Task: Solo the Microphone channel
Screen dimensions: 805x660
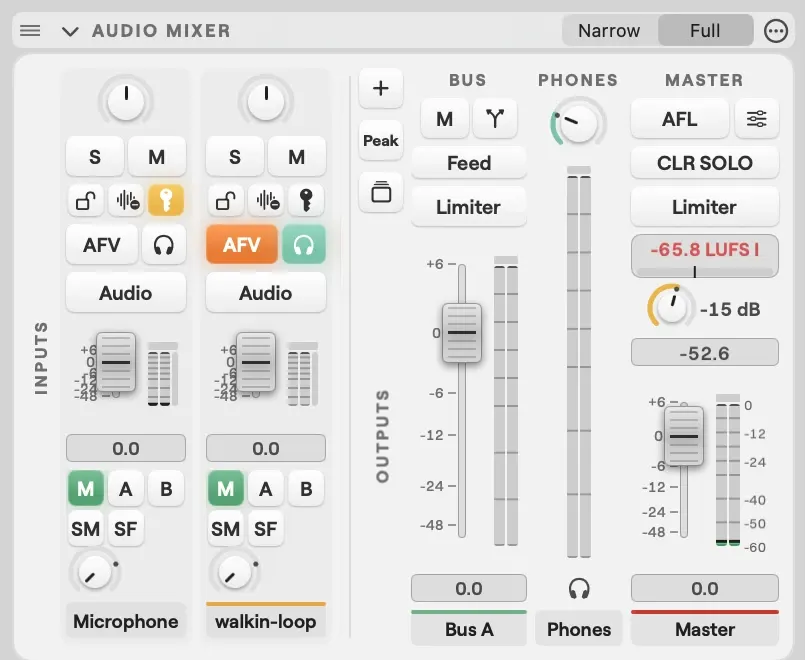Action: click(95, 157)
